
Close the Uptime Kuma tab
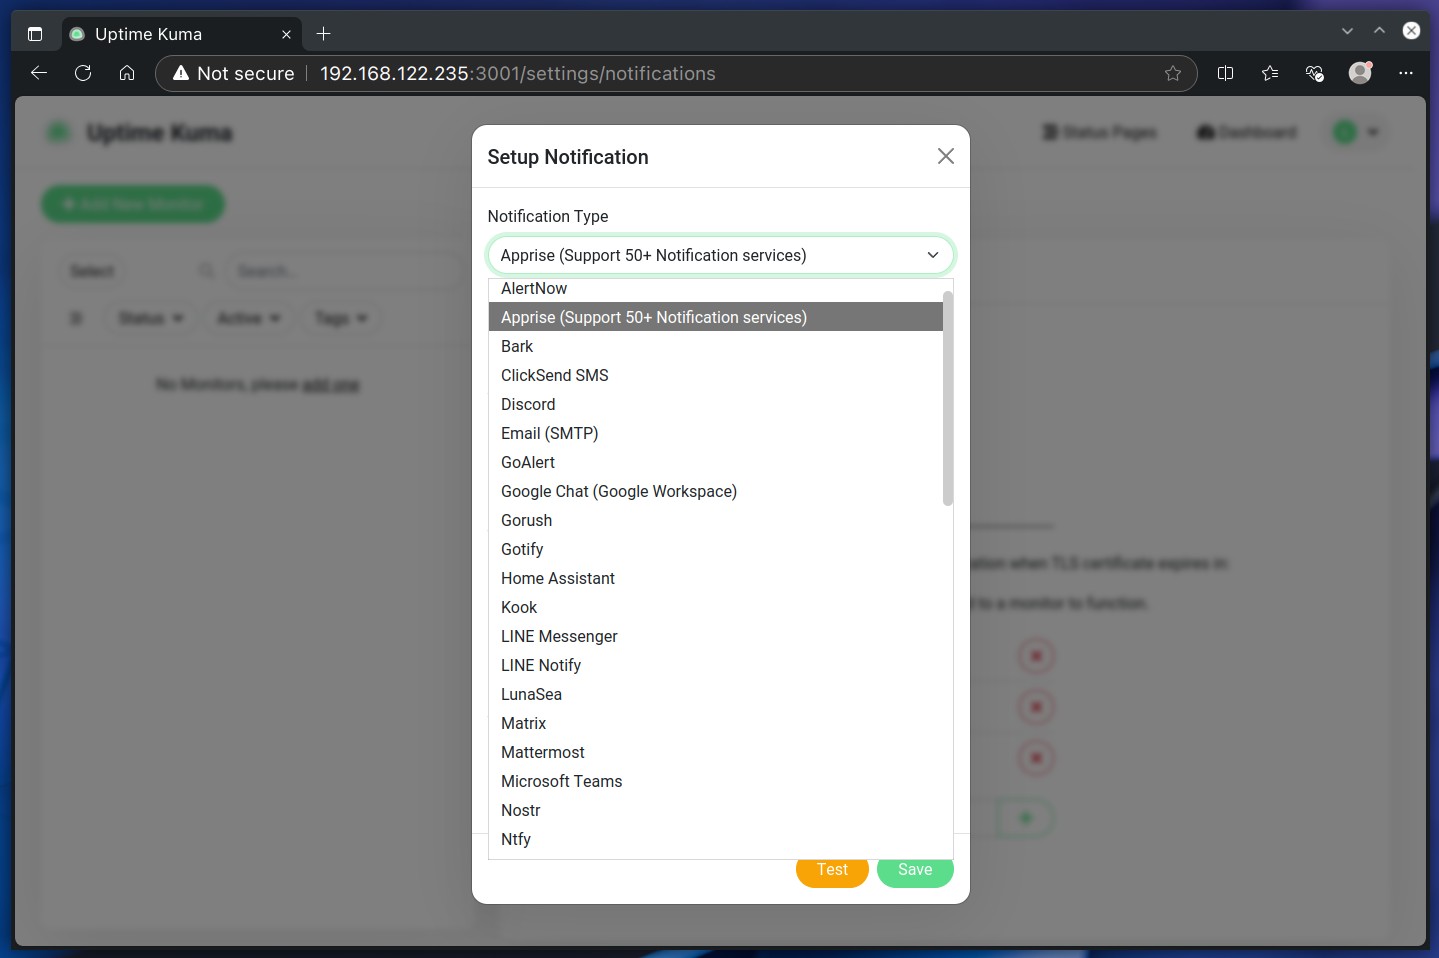pos(286,34)
